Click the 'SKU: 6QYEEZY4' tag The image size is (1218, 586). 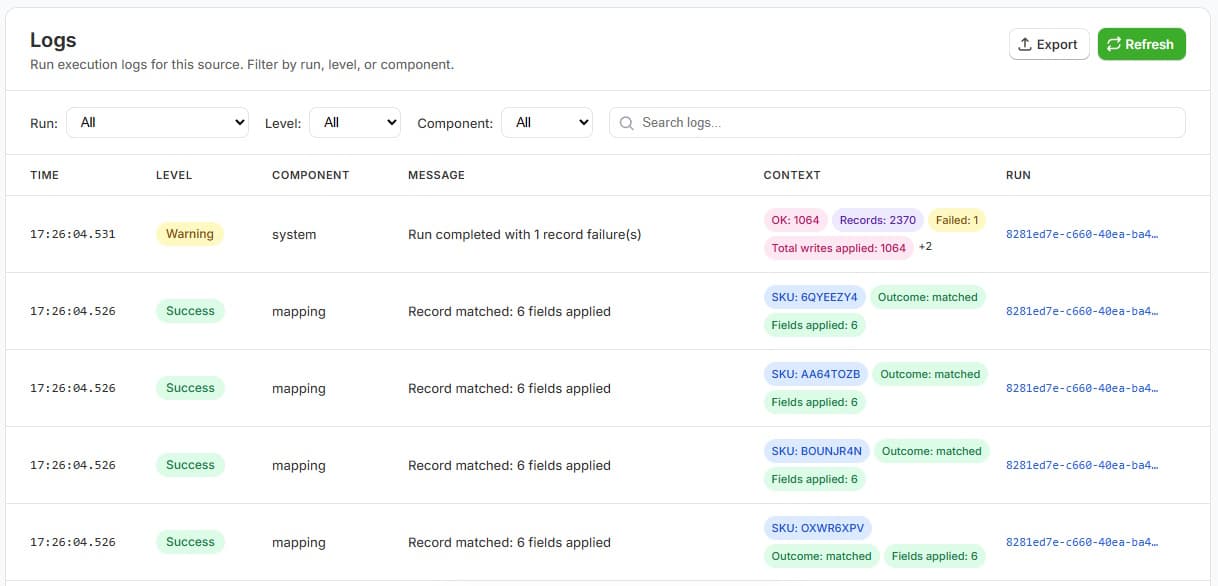pyautogui.click(x=814, y=297)
